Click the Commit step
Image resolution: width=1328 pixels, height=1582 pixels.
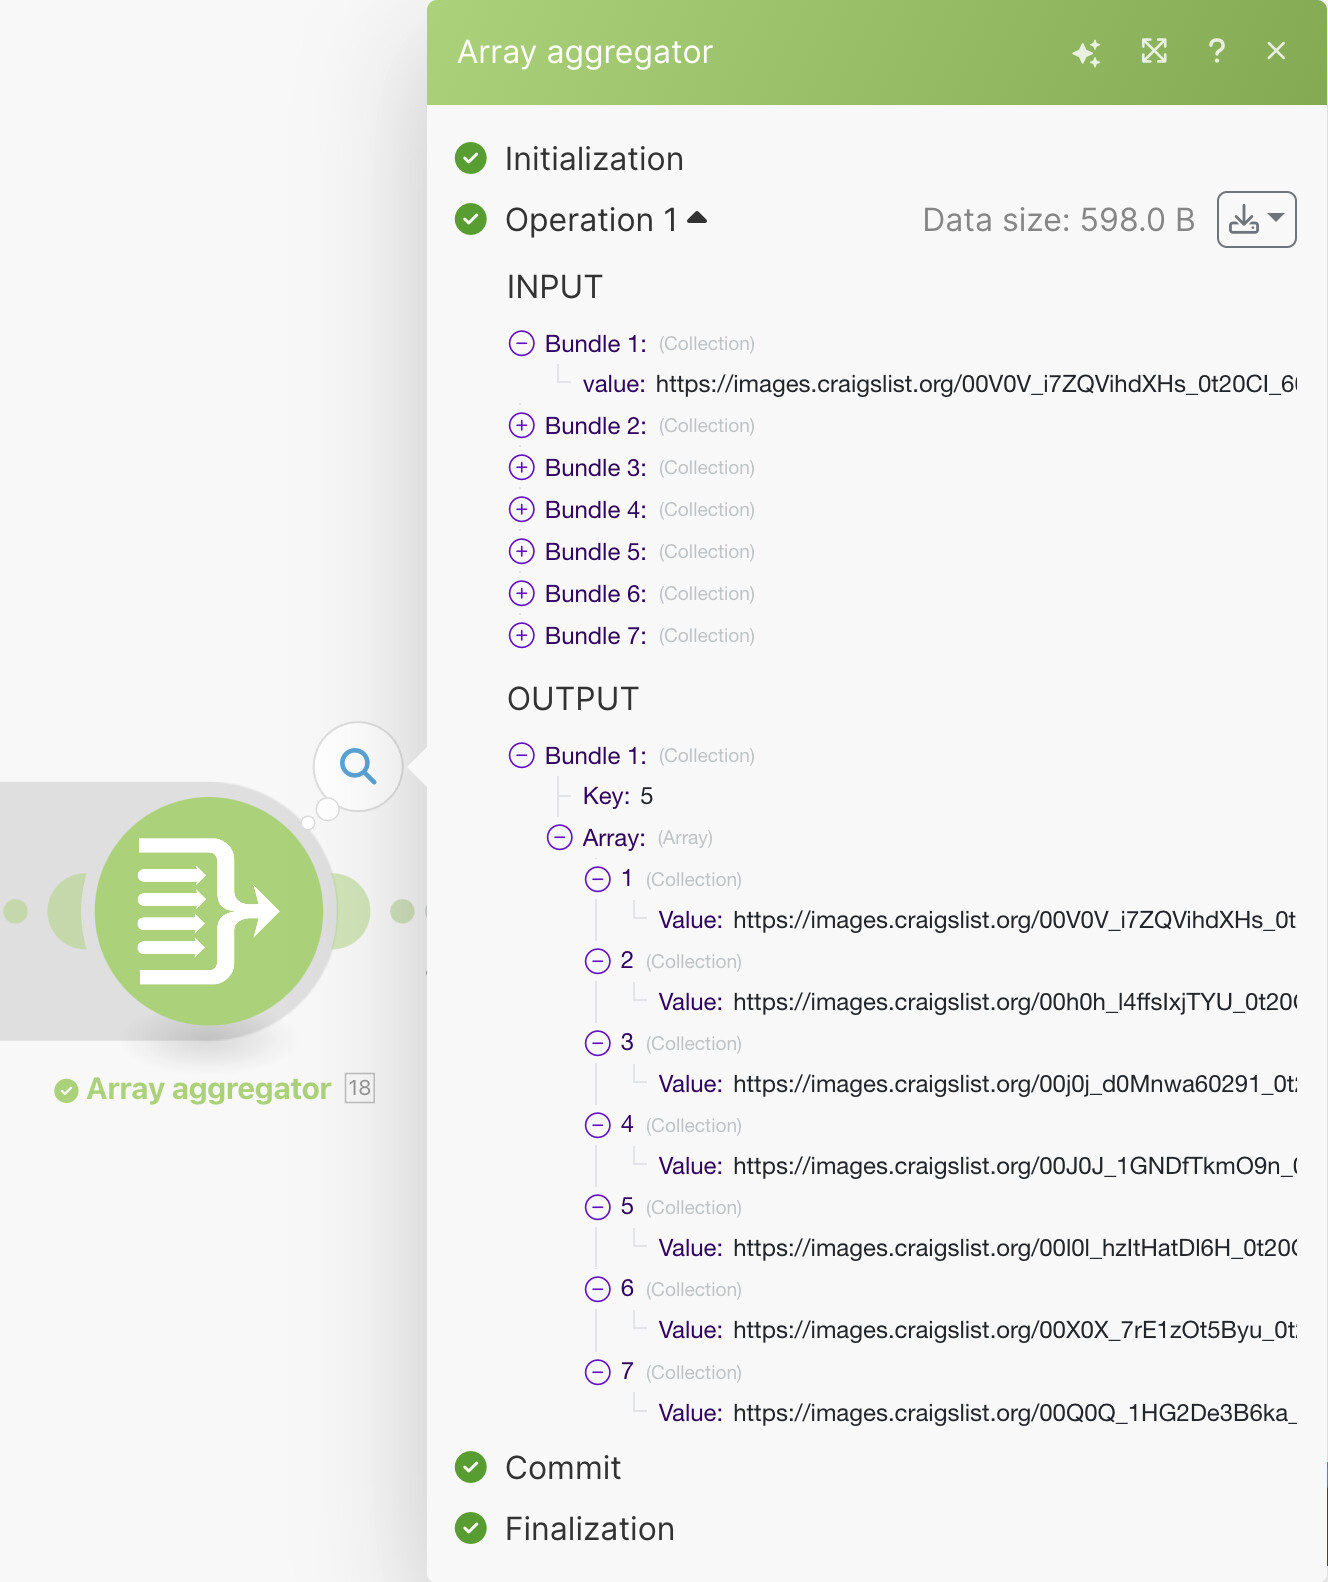(563, 1468)
